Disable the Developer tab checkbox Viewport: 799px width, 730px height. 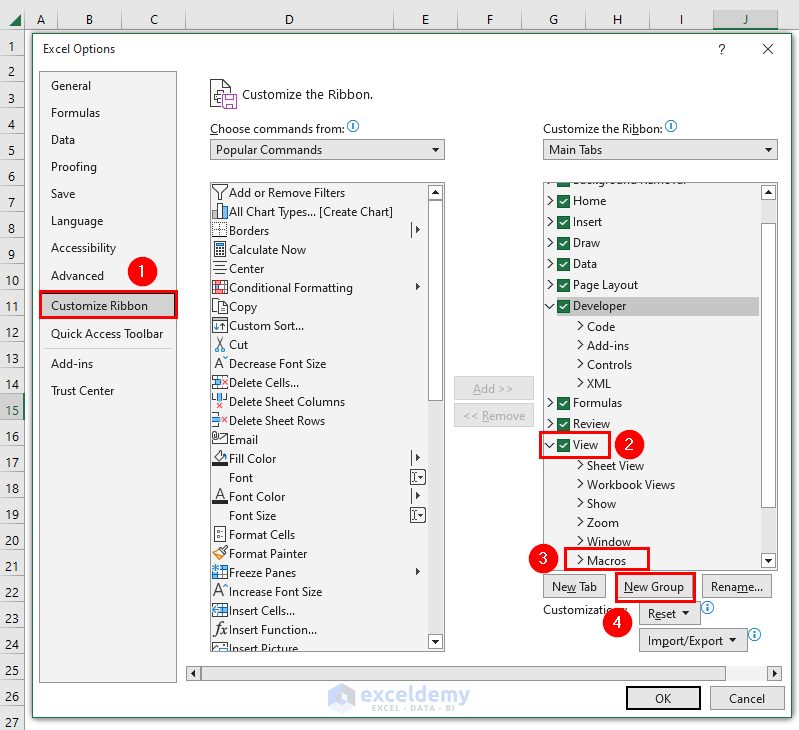pos(563,306)
